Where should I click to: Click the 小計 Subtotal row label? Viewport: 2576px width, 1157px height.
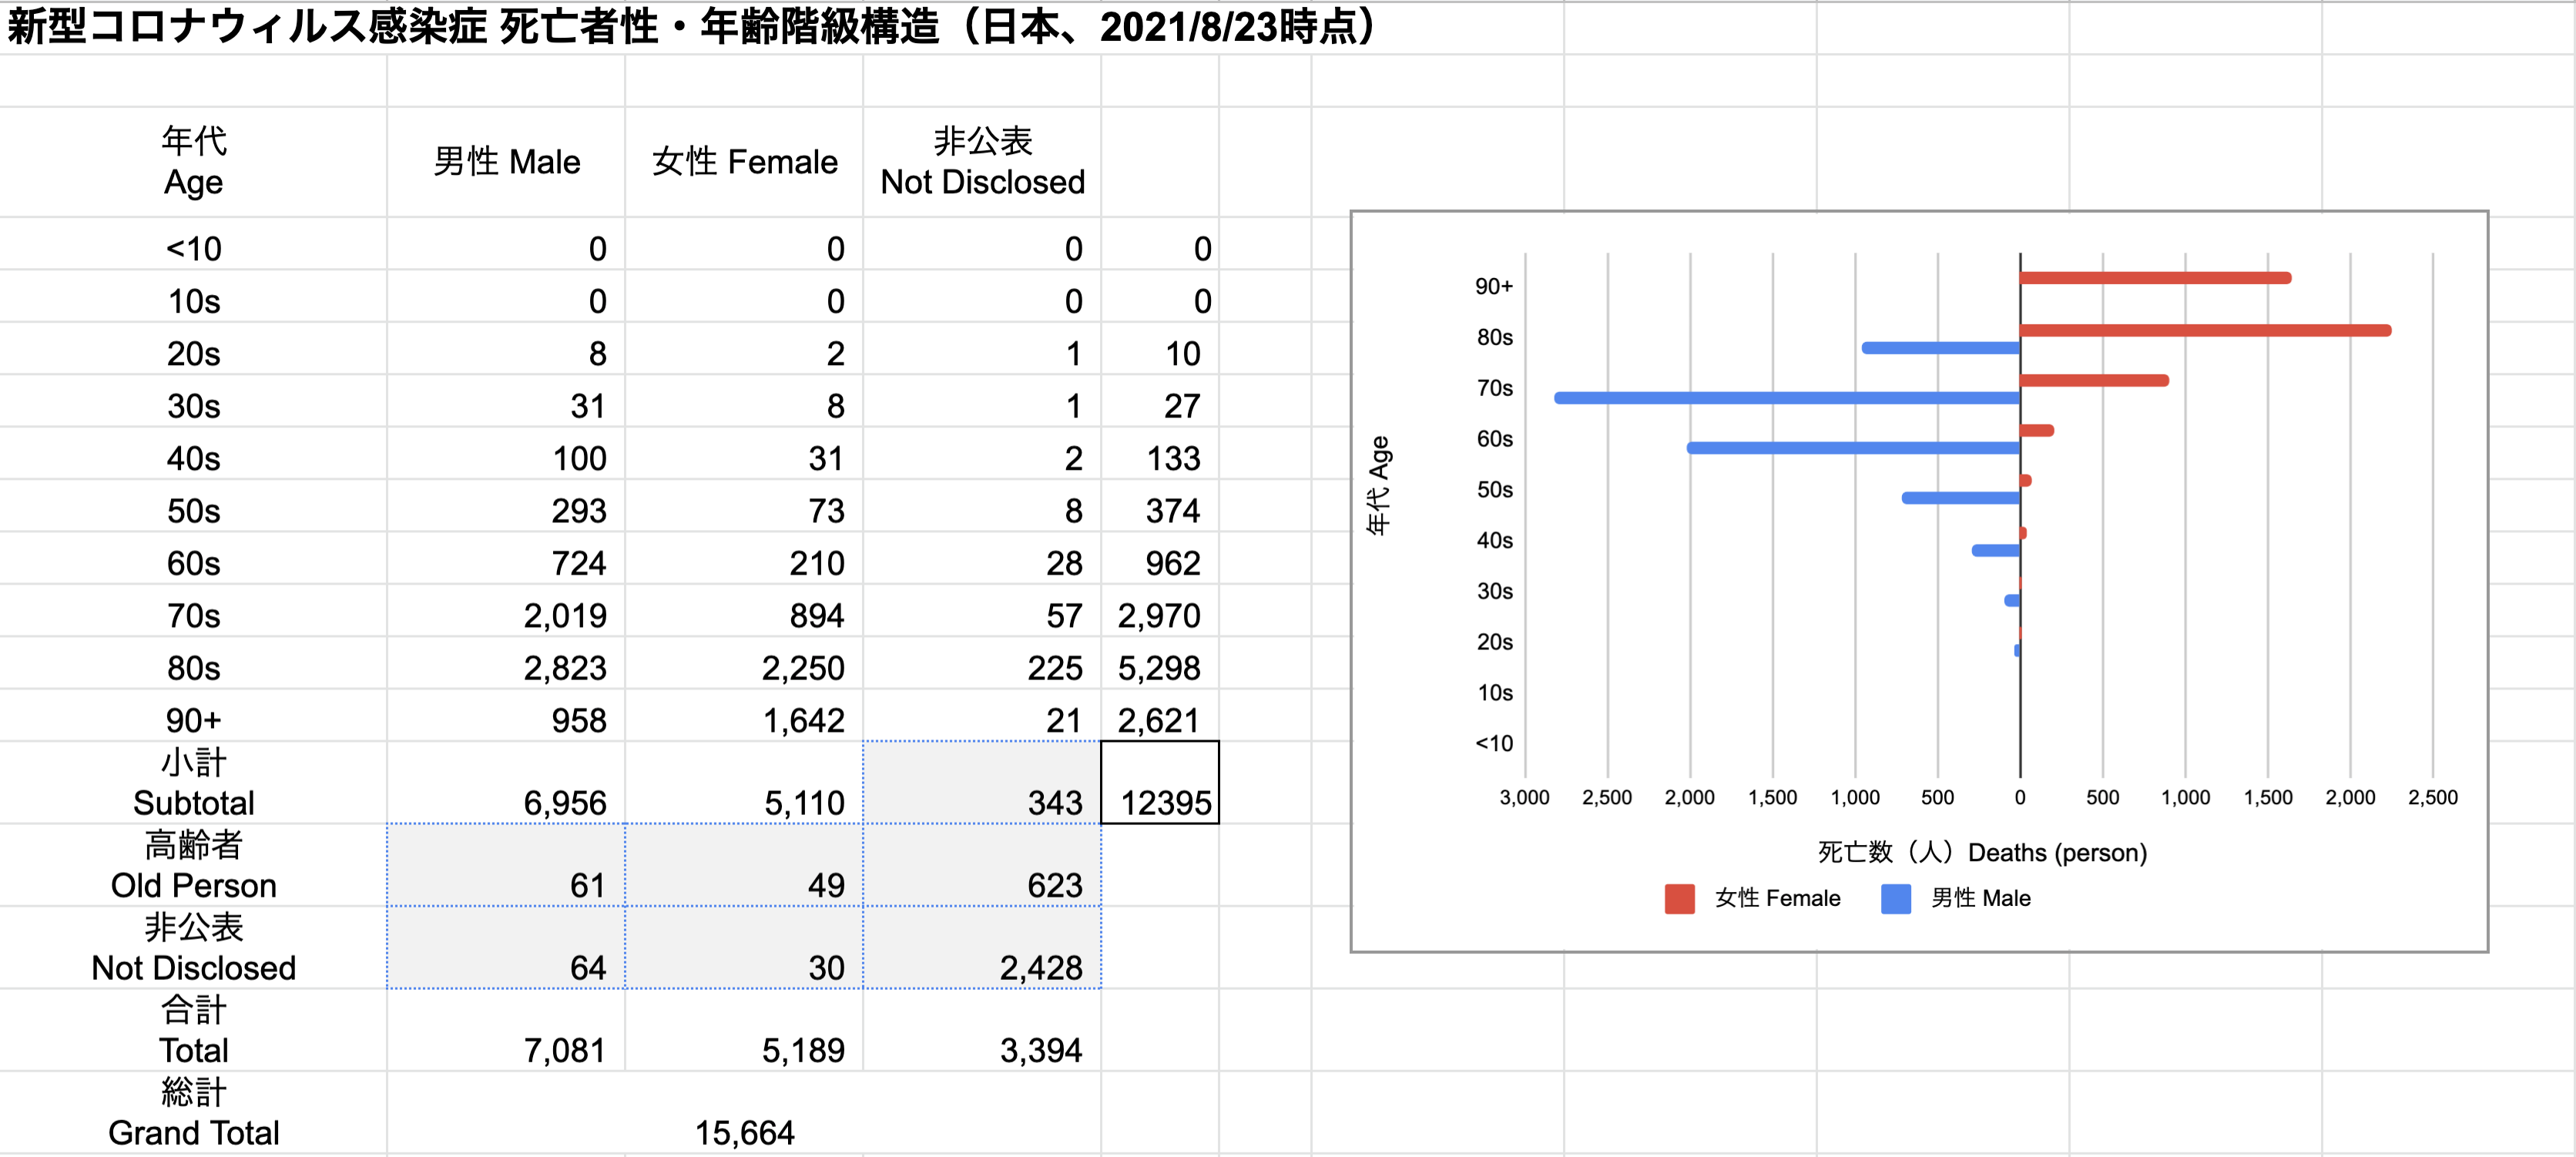(193, 782)
